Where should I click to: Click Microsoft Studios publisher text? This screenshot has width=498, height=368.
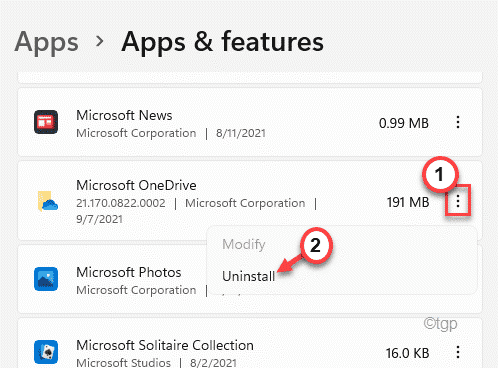click(123, 362)
